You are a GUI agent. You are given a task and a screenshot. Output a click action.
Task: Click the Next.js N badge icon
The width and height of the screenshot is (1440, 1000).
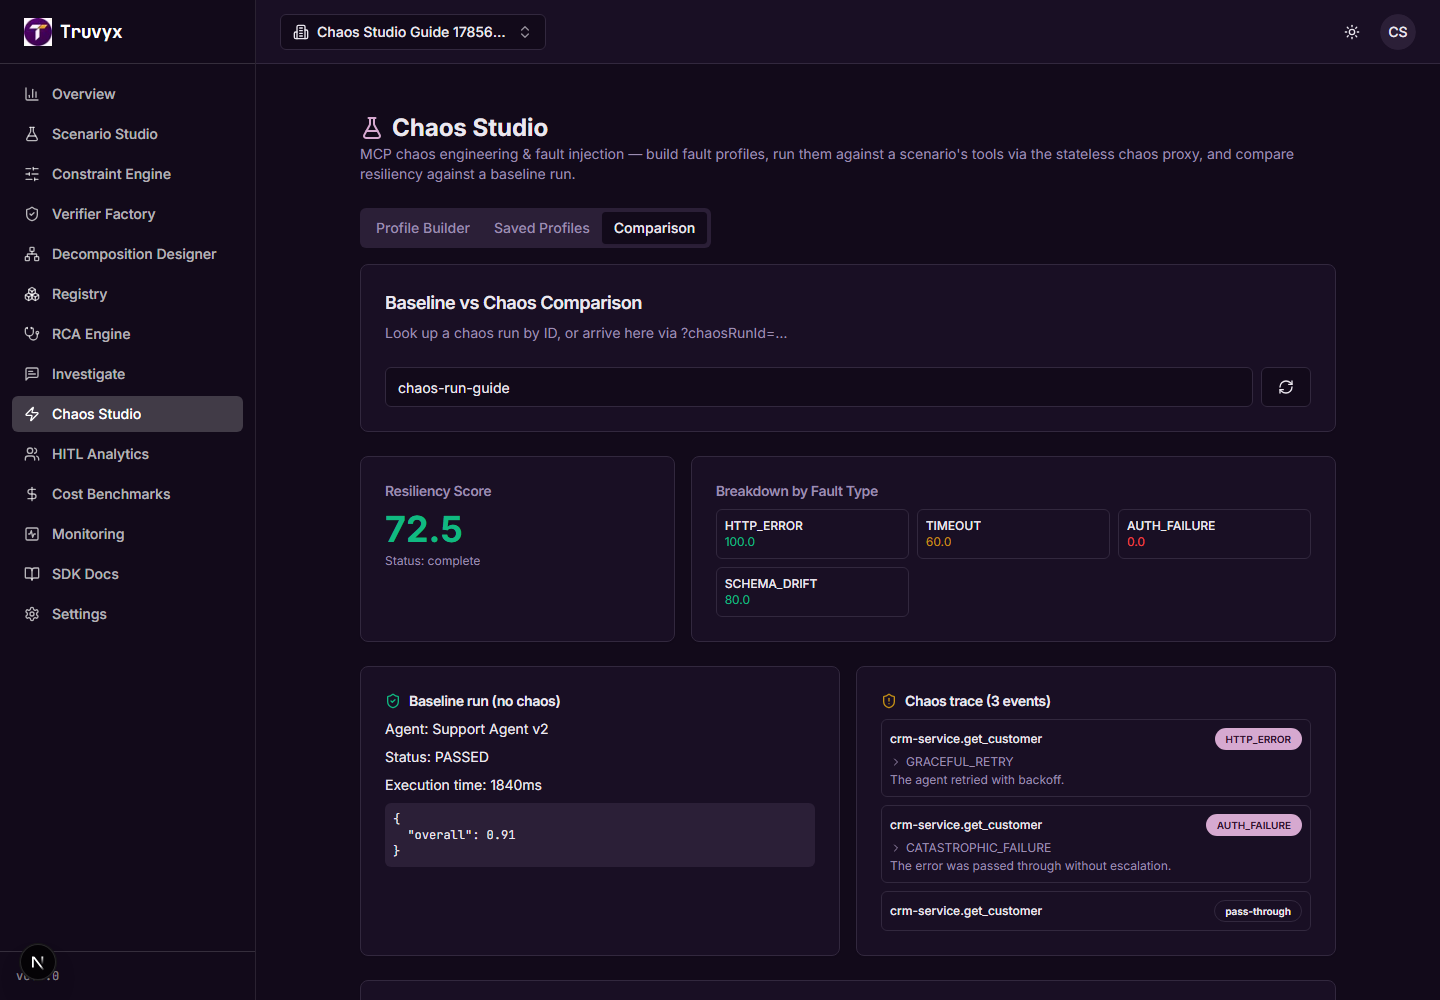[x=38, y=962]
